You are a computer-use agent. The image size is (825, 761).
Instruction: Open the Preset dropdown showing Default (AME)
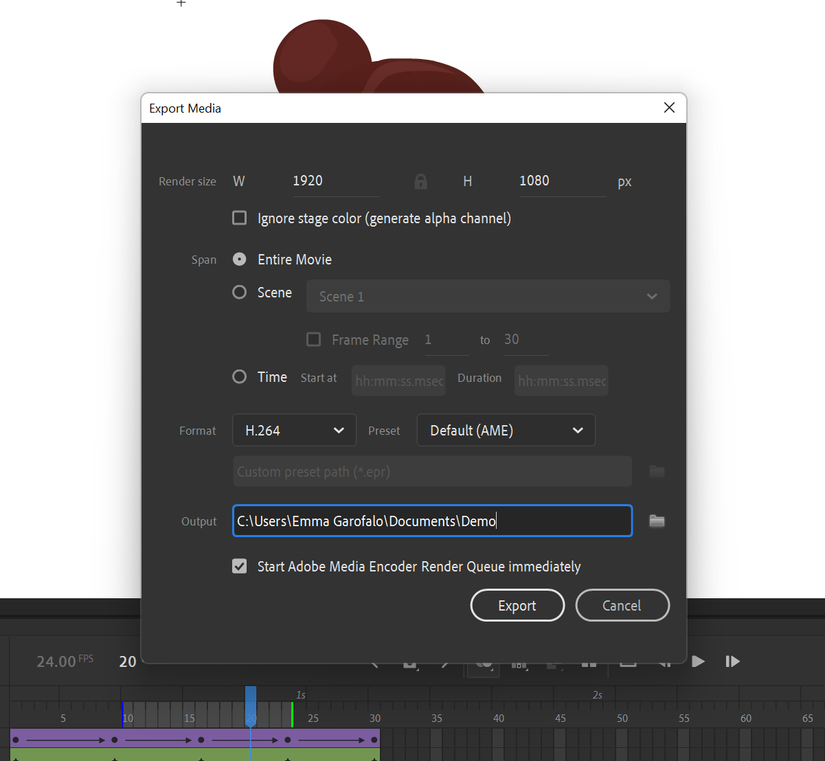click(506, 430)
